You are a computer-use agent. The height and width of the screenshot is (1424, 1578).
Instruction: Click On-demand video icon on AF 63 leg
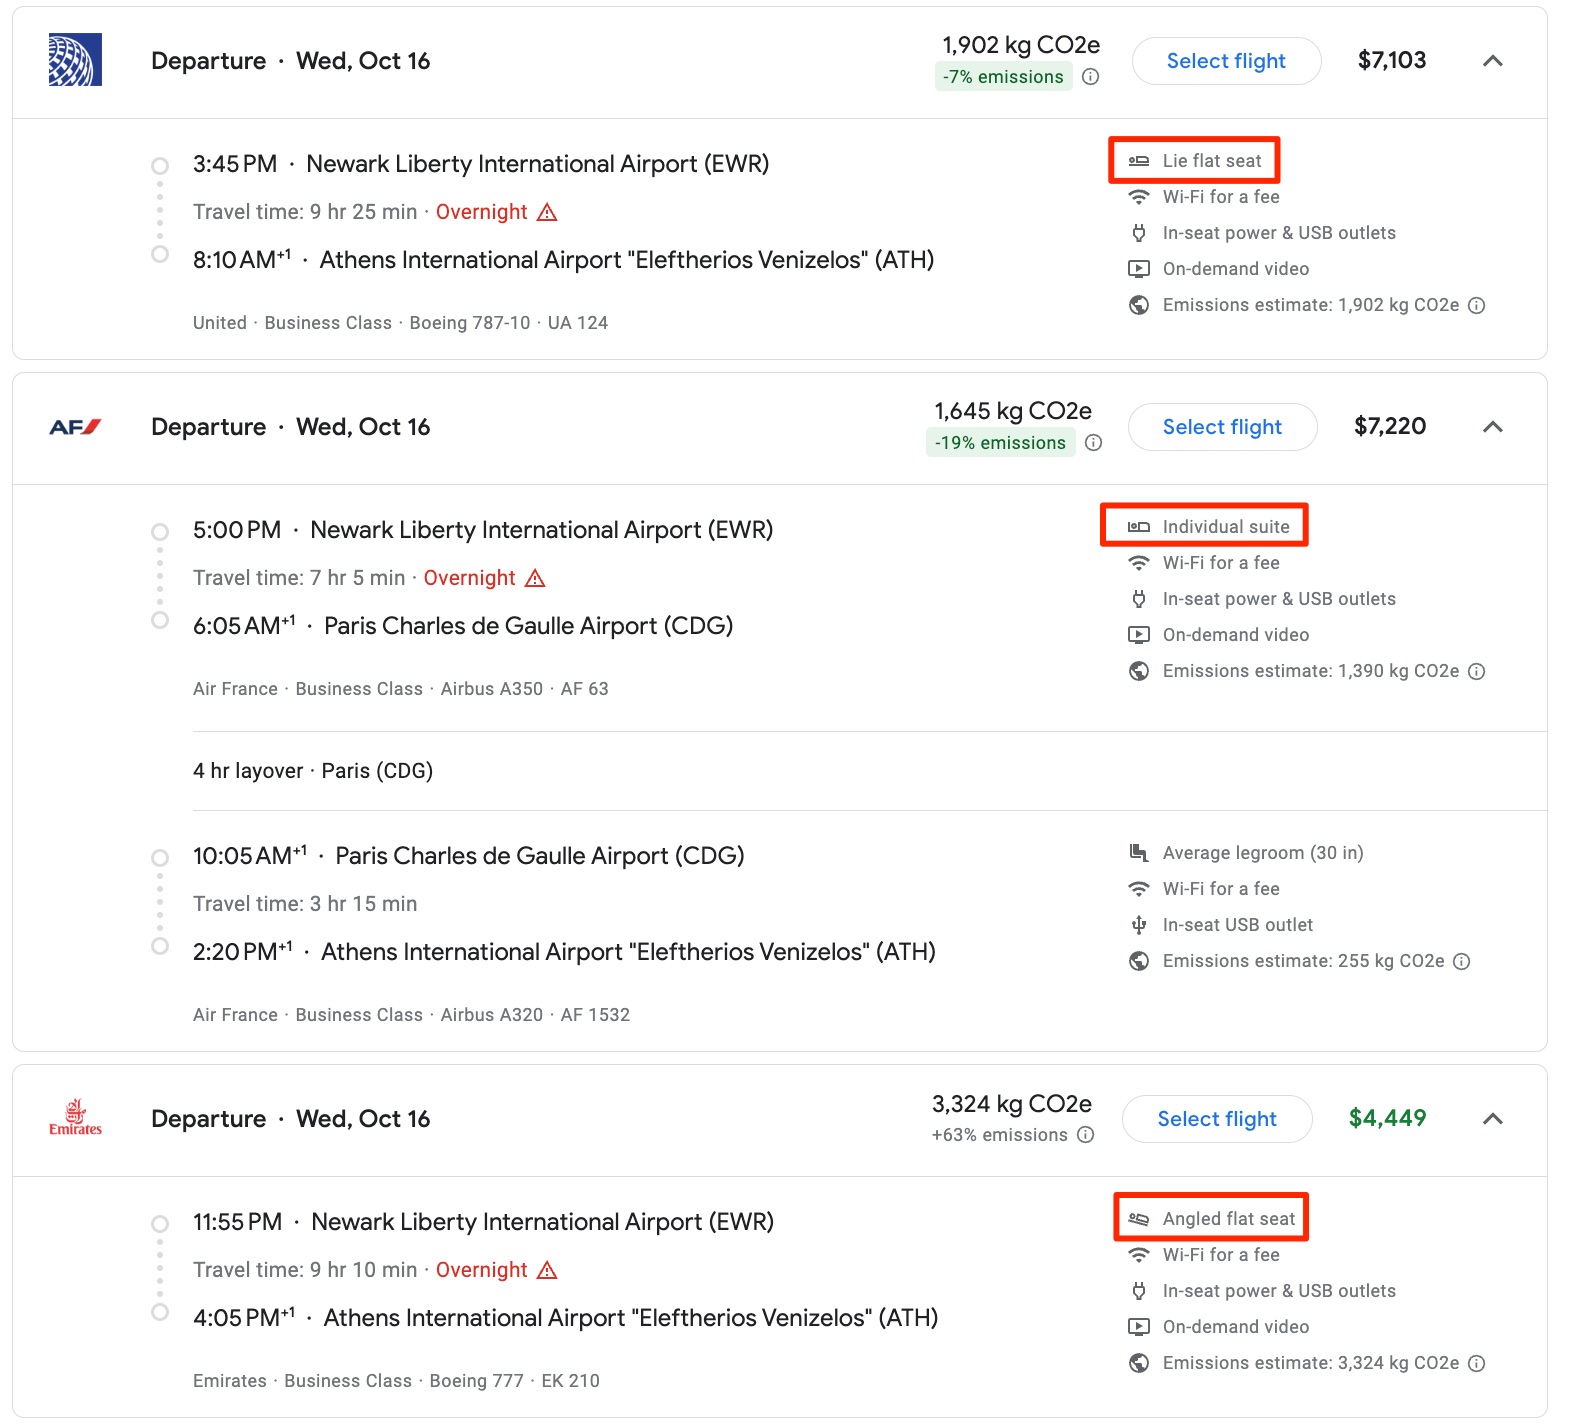coord(1138,635)
